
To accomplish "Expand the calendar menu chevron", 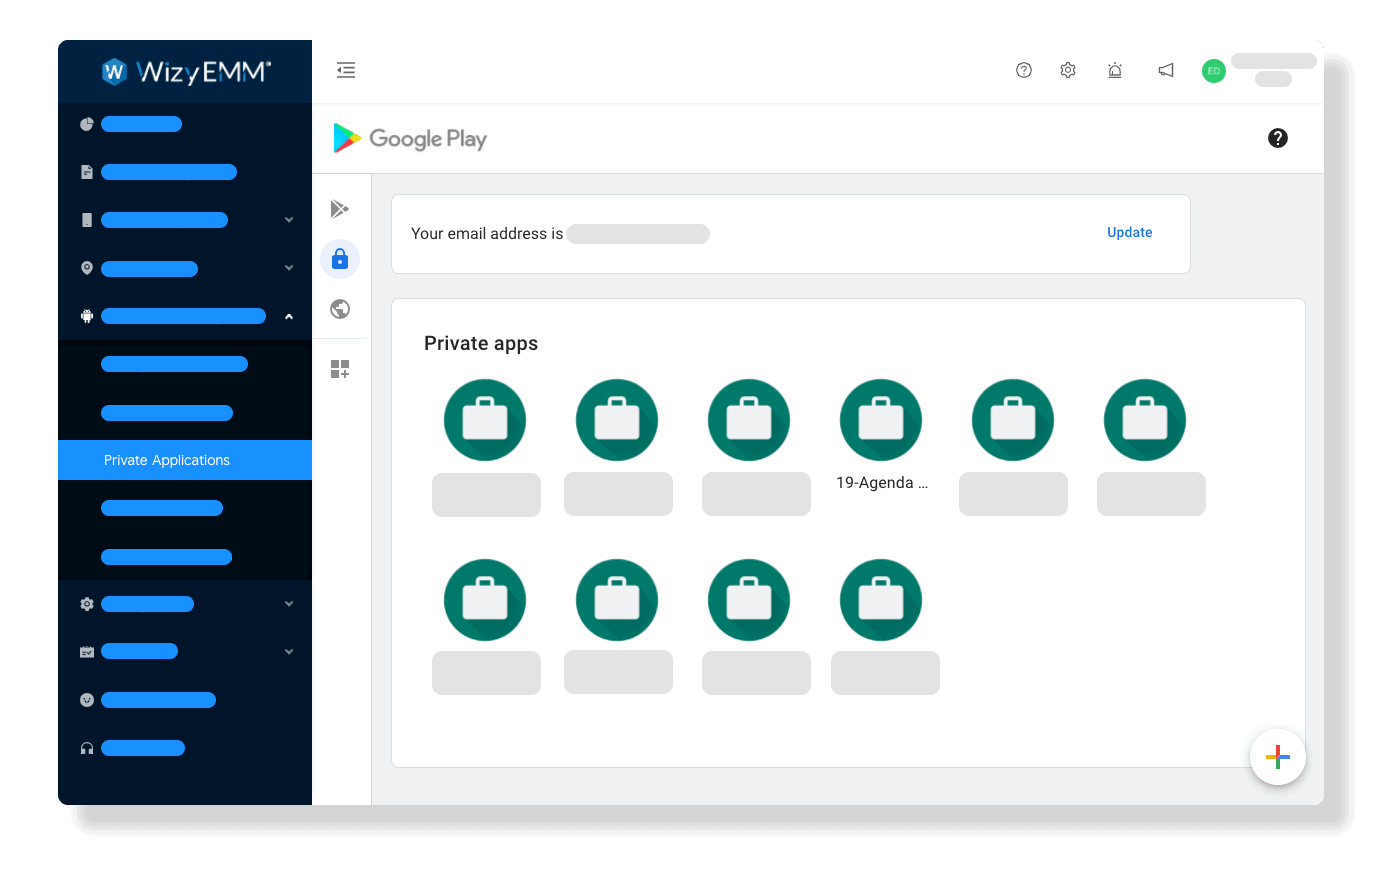I will click(x=289, y=652).
